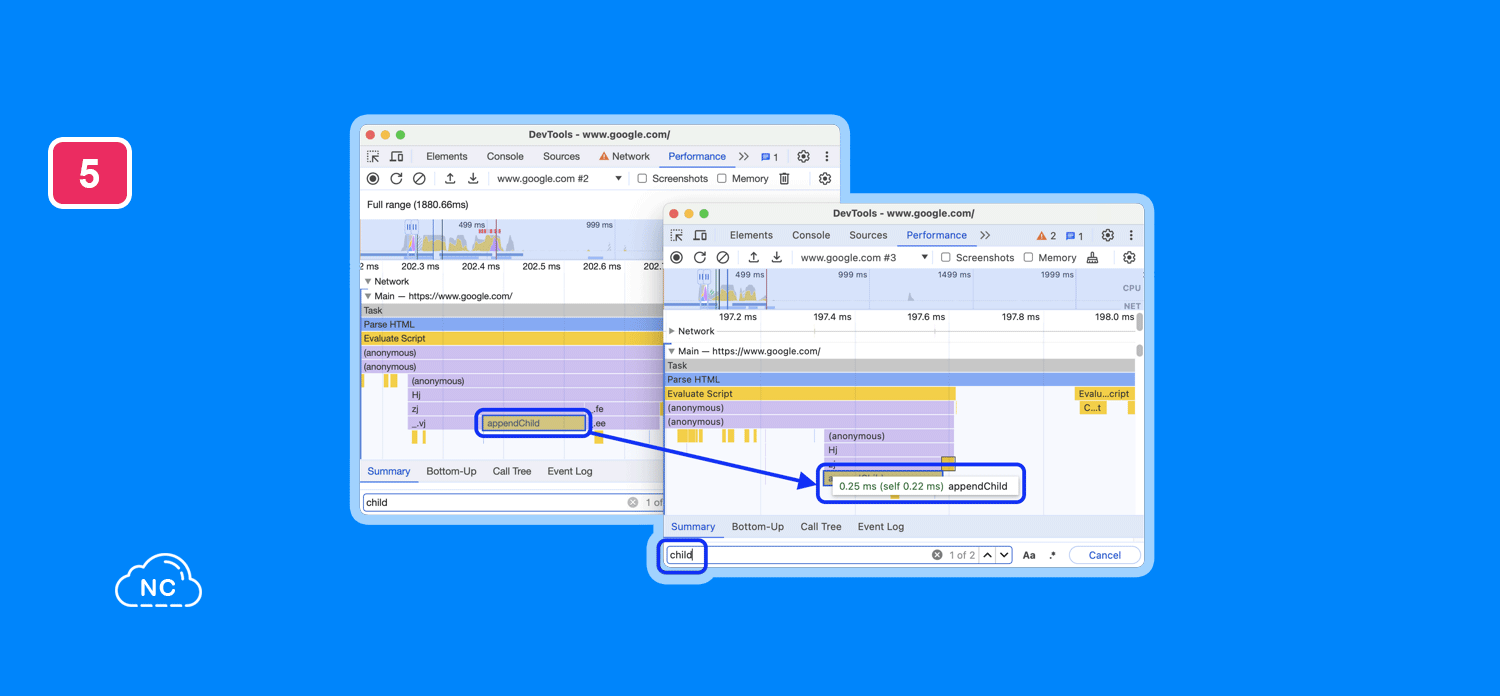Collapse Main track in front DevTools window
Viewport: 1500px width, 696px height.
click(672, 351)
